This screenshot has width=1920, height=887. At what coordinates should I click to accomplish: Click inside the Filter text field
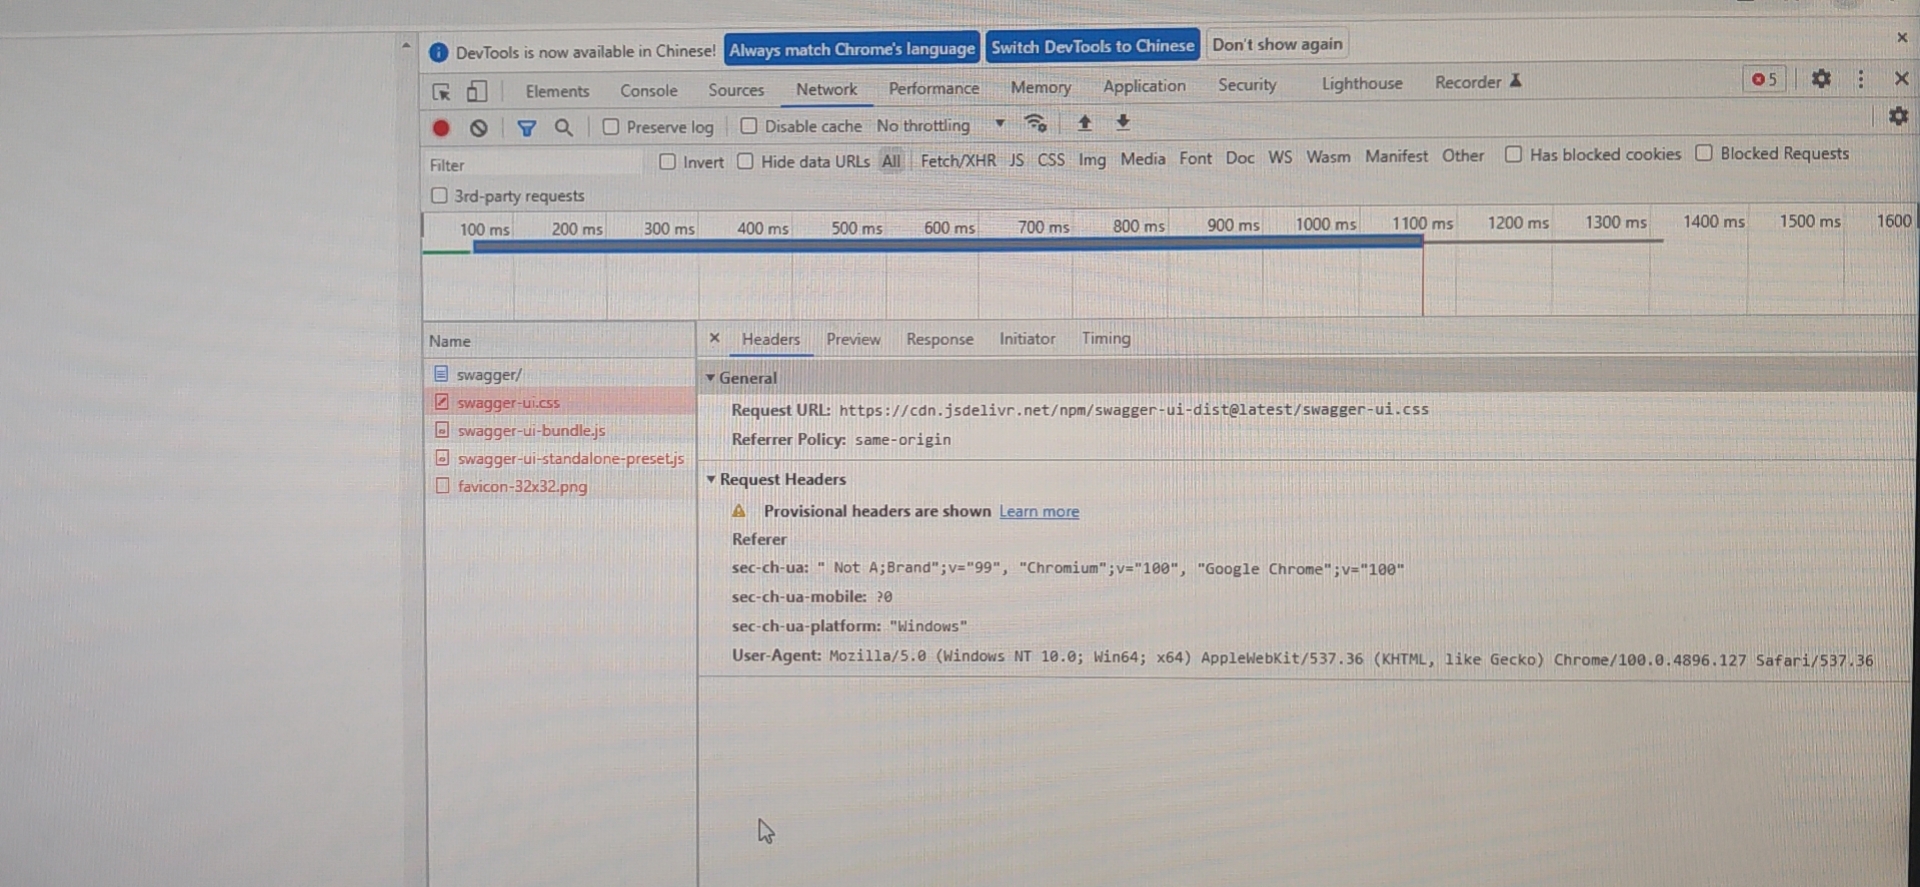point(535,164)
